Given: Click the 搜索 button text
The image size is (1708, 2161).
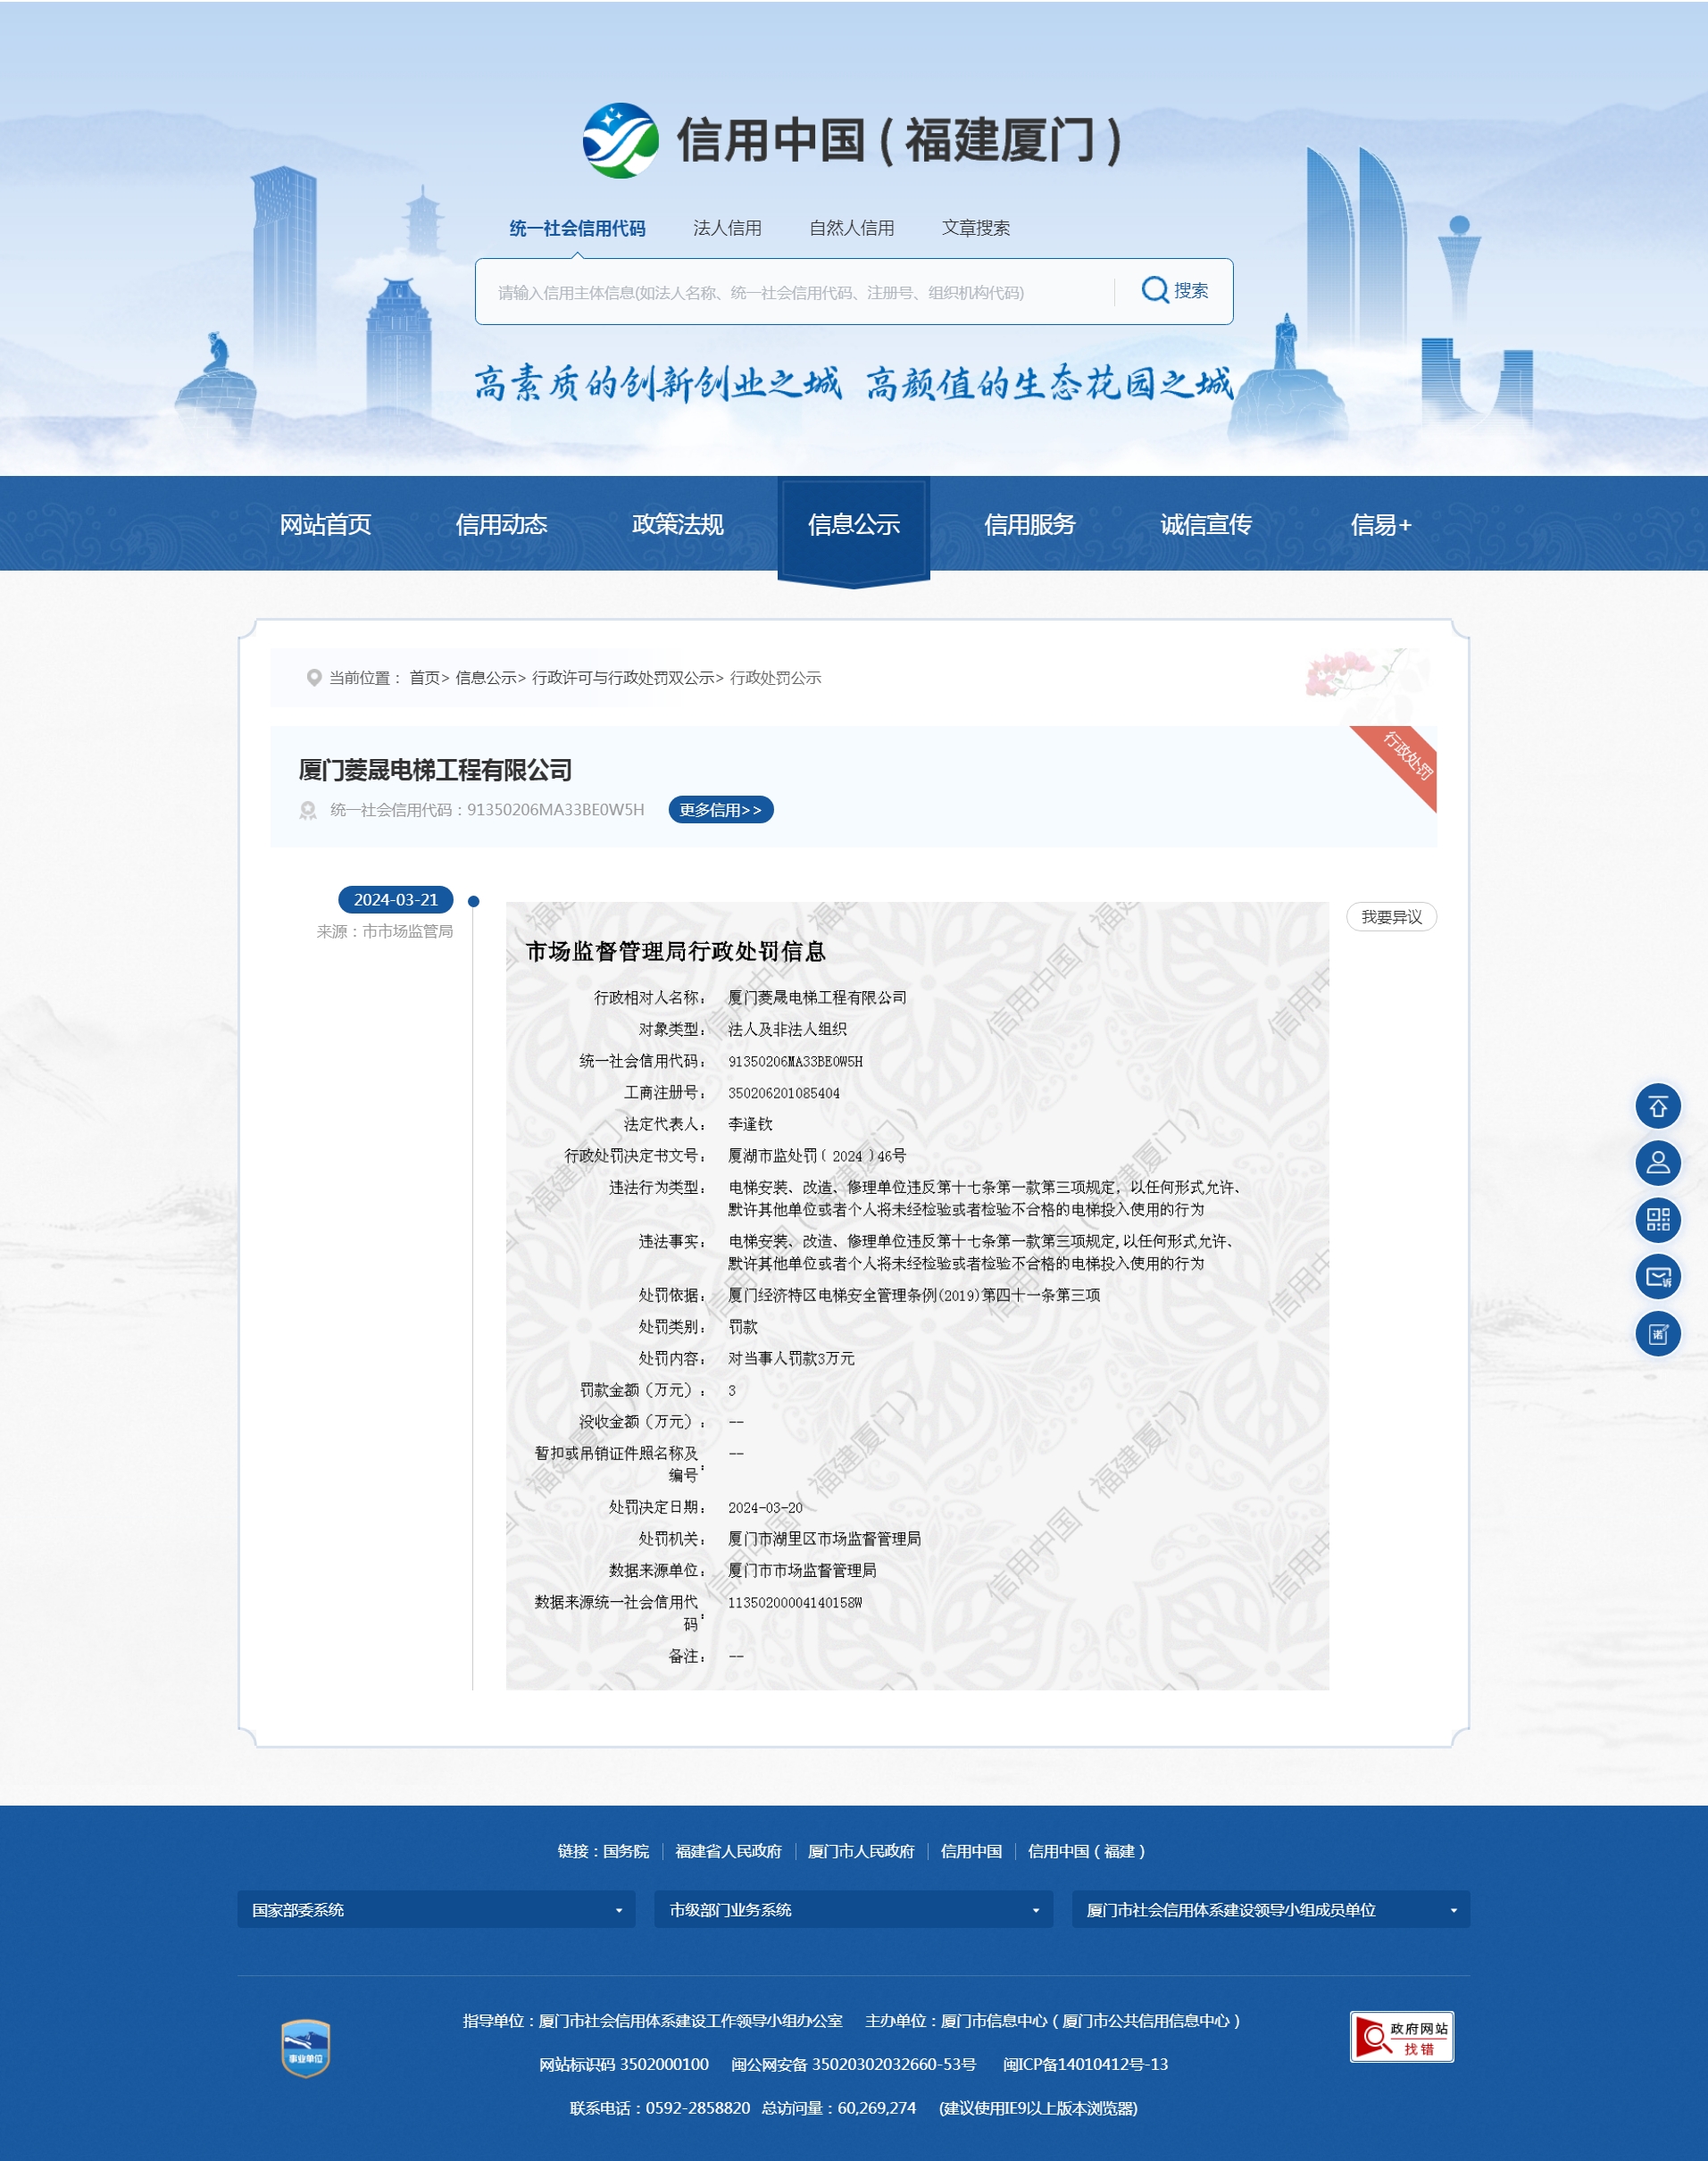Looking at the screenshot, I should (x=1190, y=291).
